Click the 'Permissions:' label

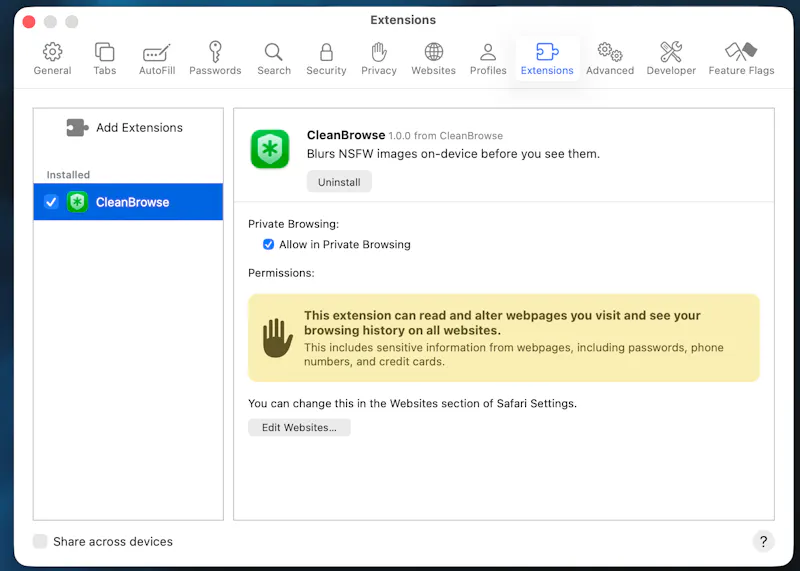tap(281, 273)
